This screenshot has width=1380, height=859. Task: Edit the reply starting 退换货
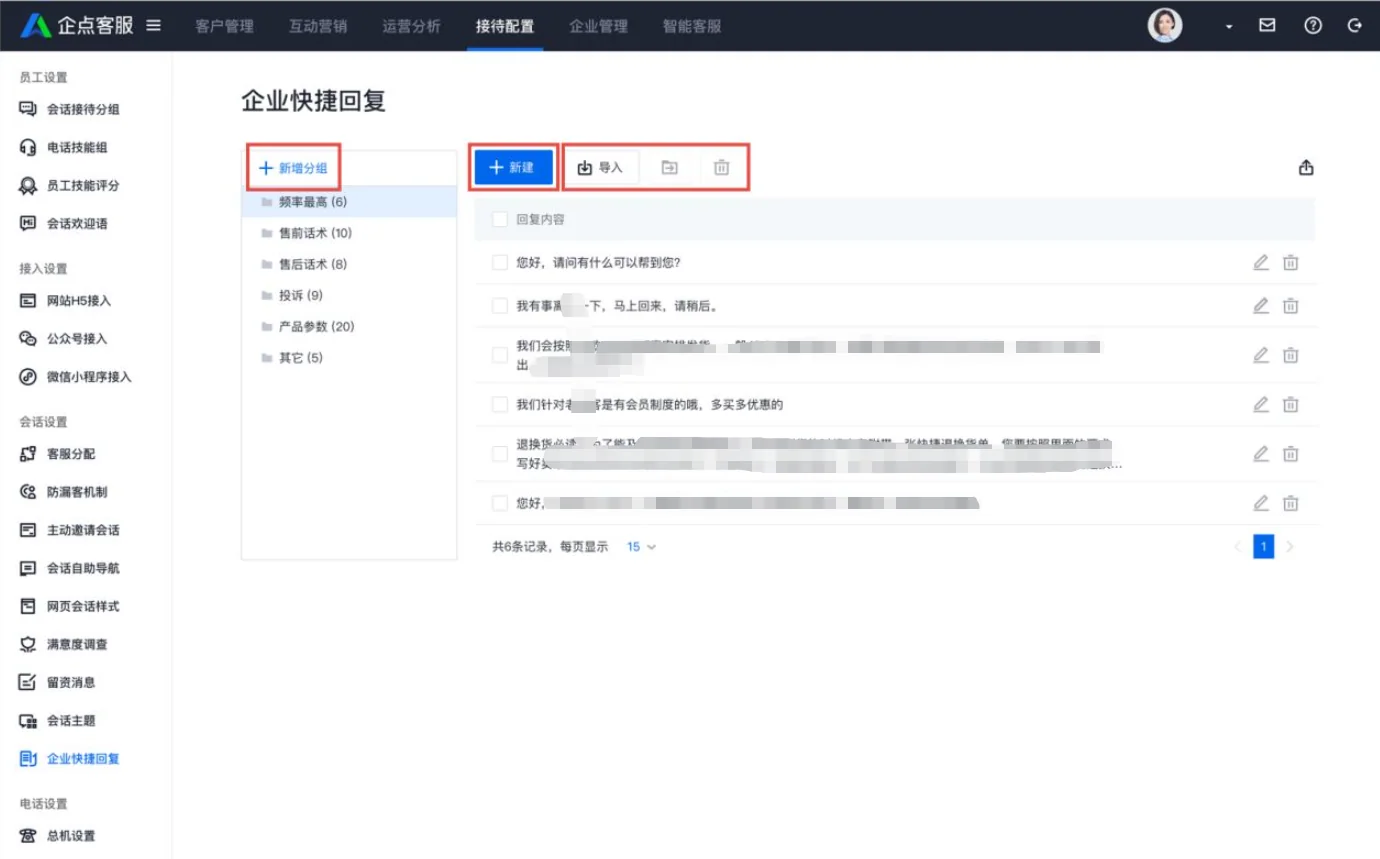pos(1261,453)
